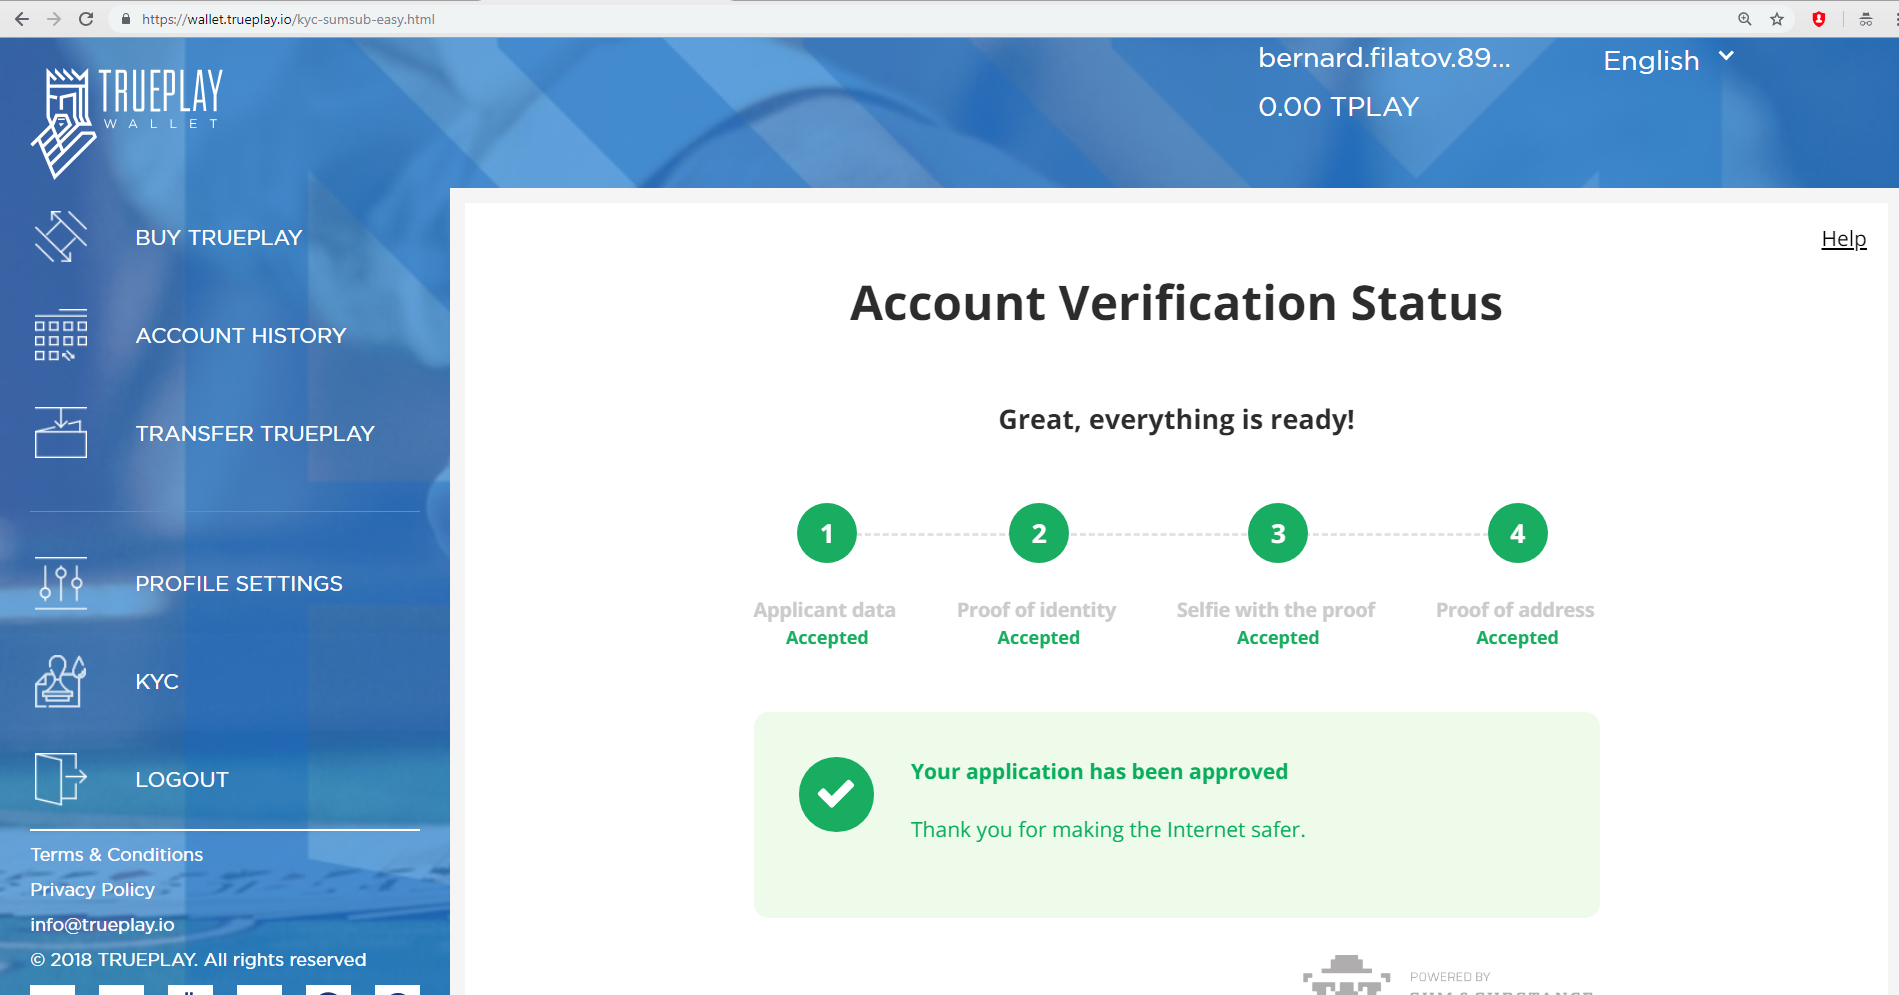The image size is (1899, 995).
Task: Click the 2018 TRUEPLAY copyright notice
Action: point(198,960)
